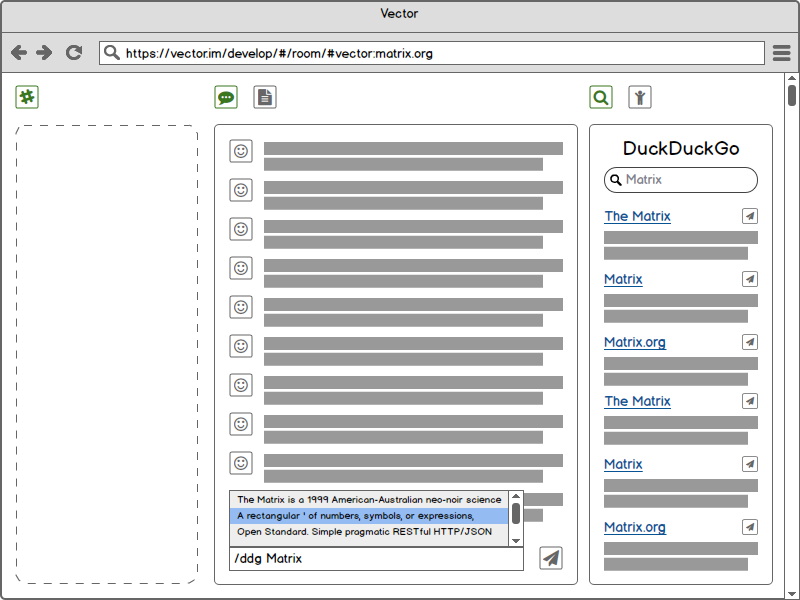Select 'The Matrix is a 1999' suggestion

[369, 500]
